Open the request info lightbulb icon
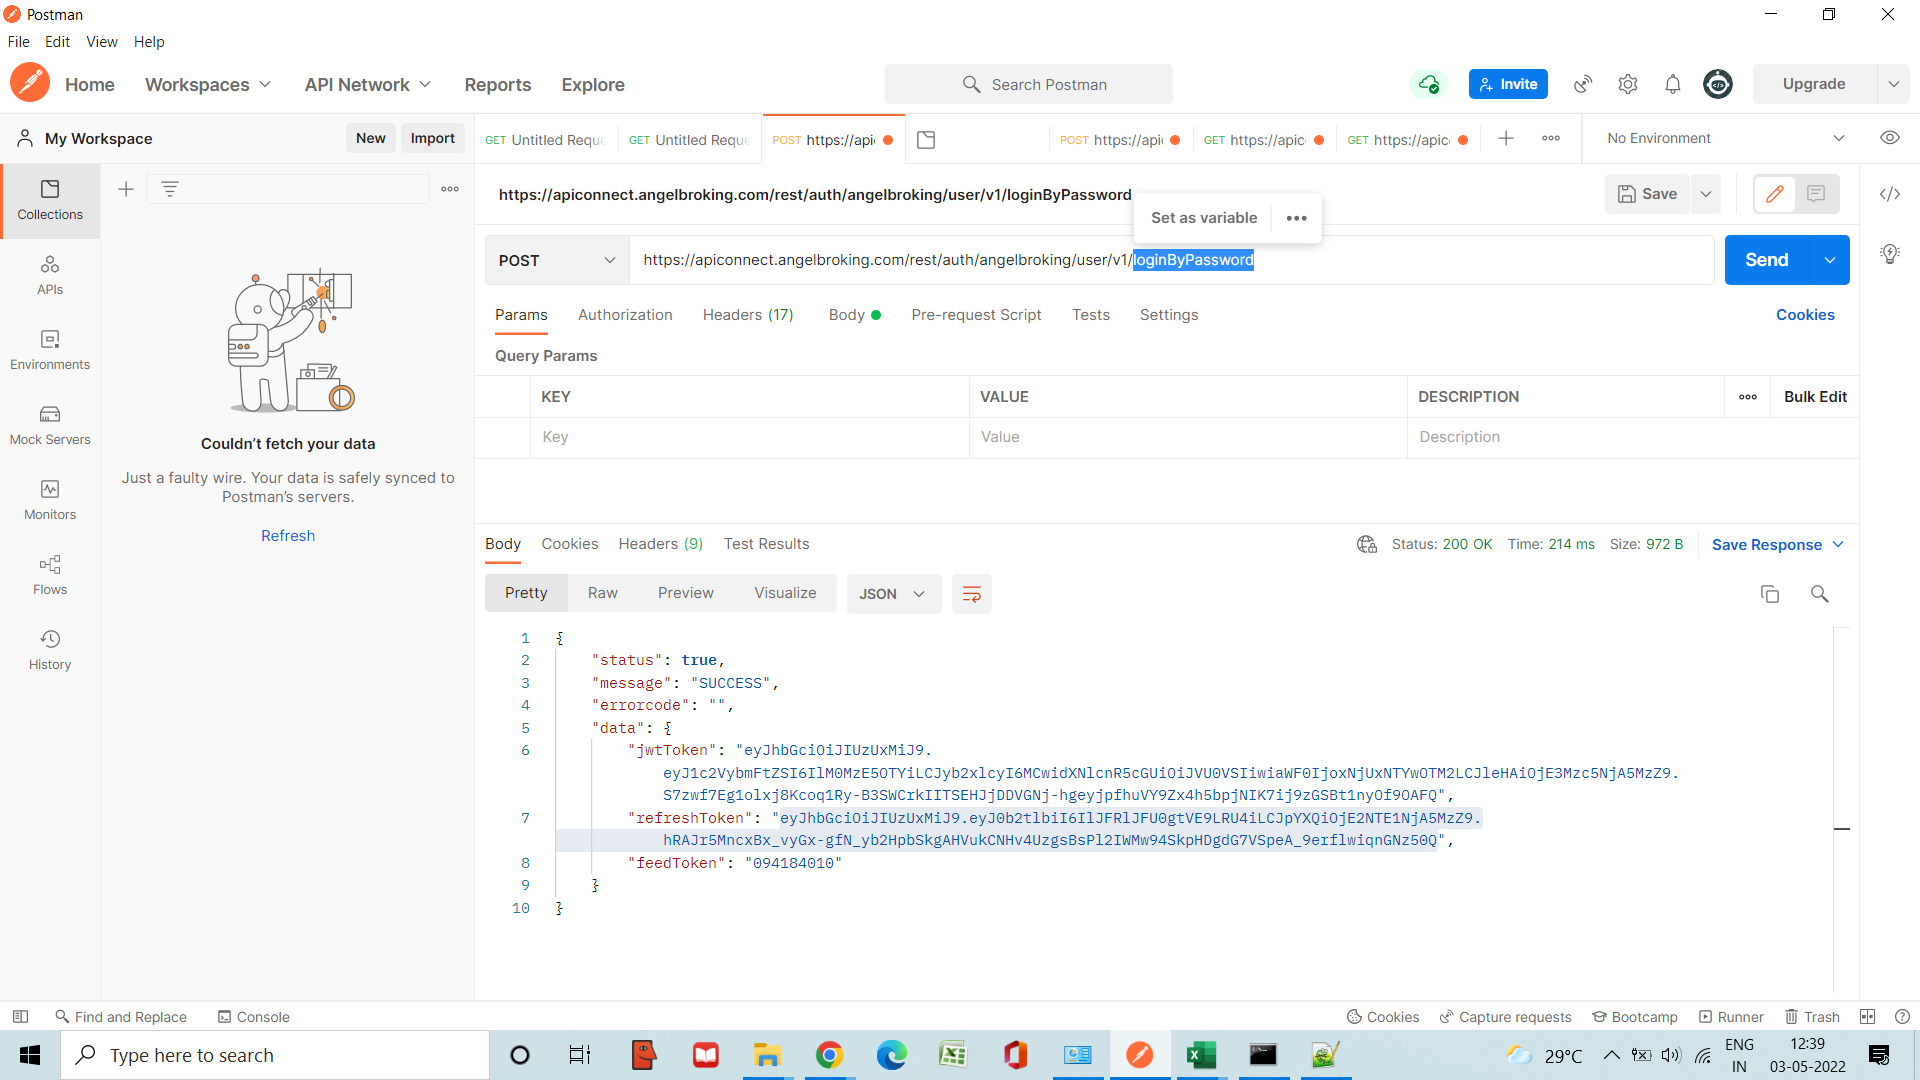1920x1080 pixels. (1890, 254)
